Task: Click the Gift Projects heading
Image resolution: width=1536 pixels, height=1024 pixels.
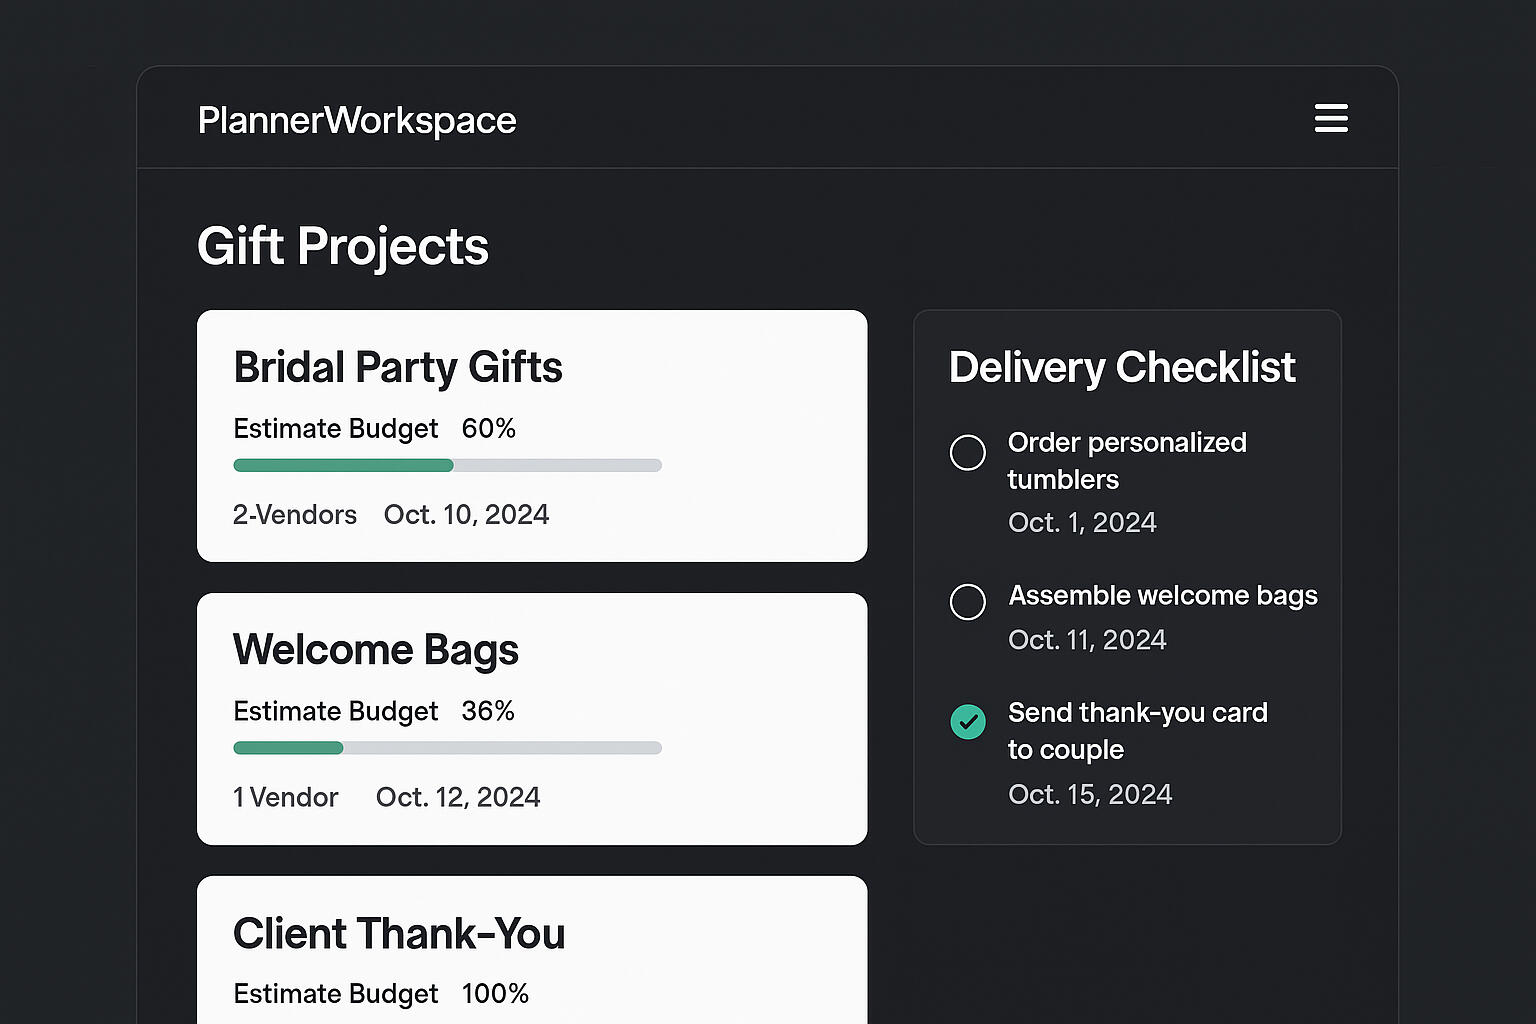Action: (342, 246)
